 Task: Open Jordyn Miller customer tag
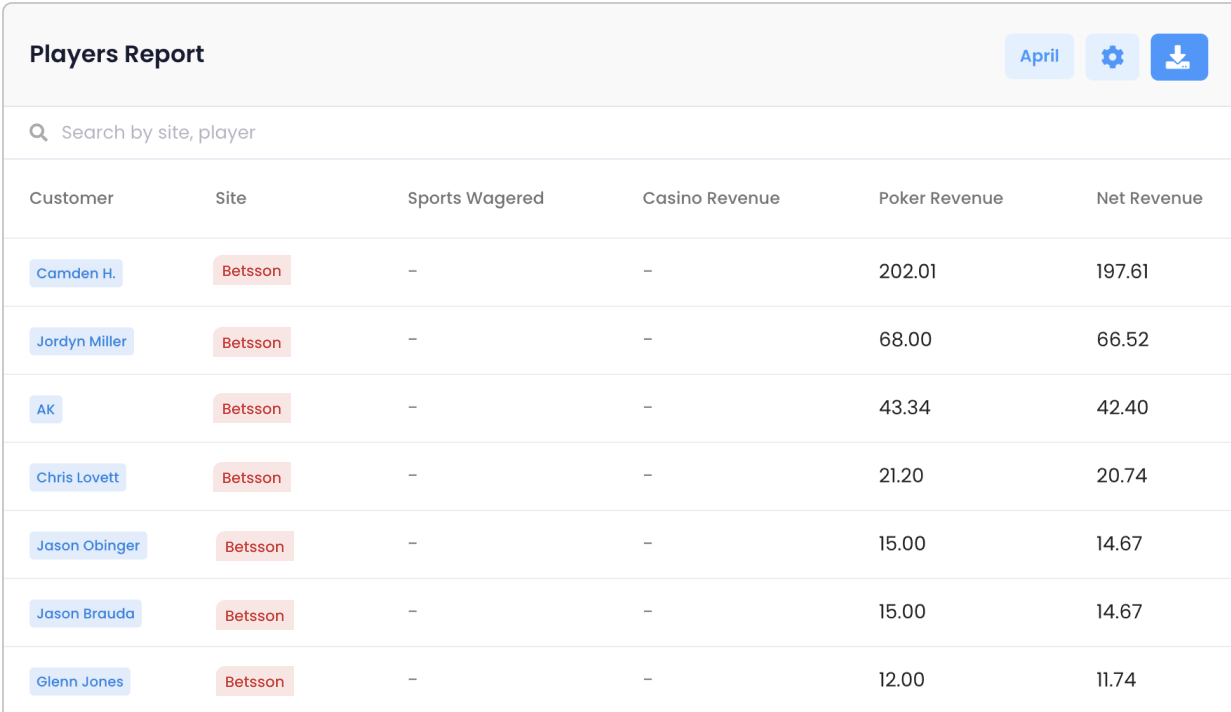81,341
